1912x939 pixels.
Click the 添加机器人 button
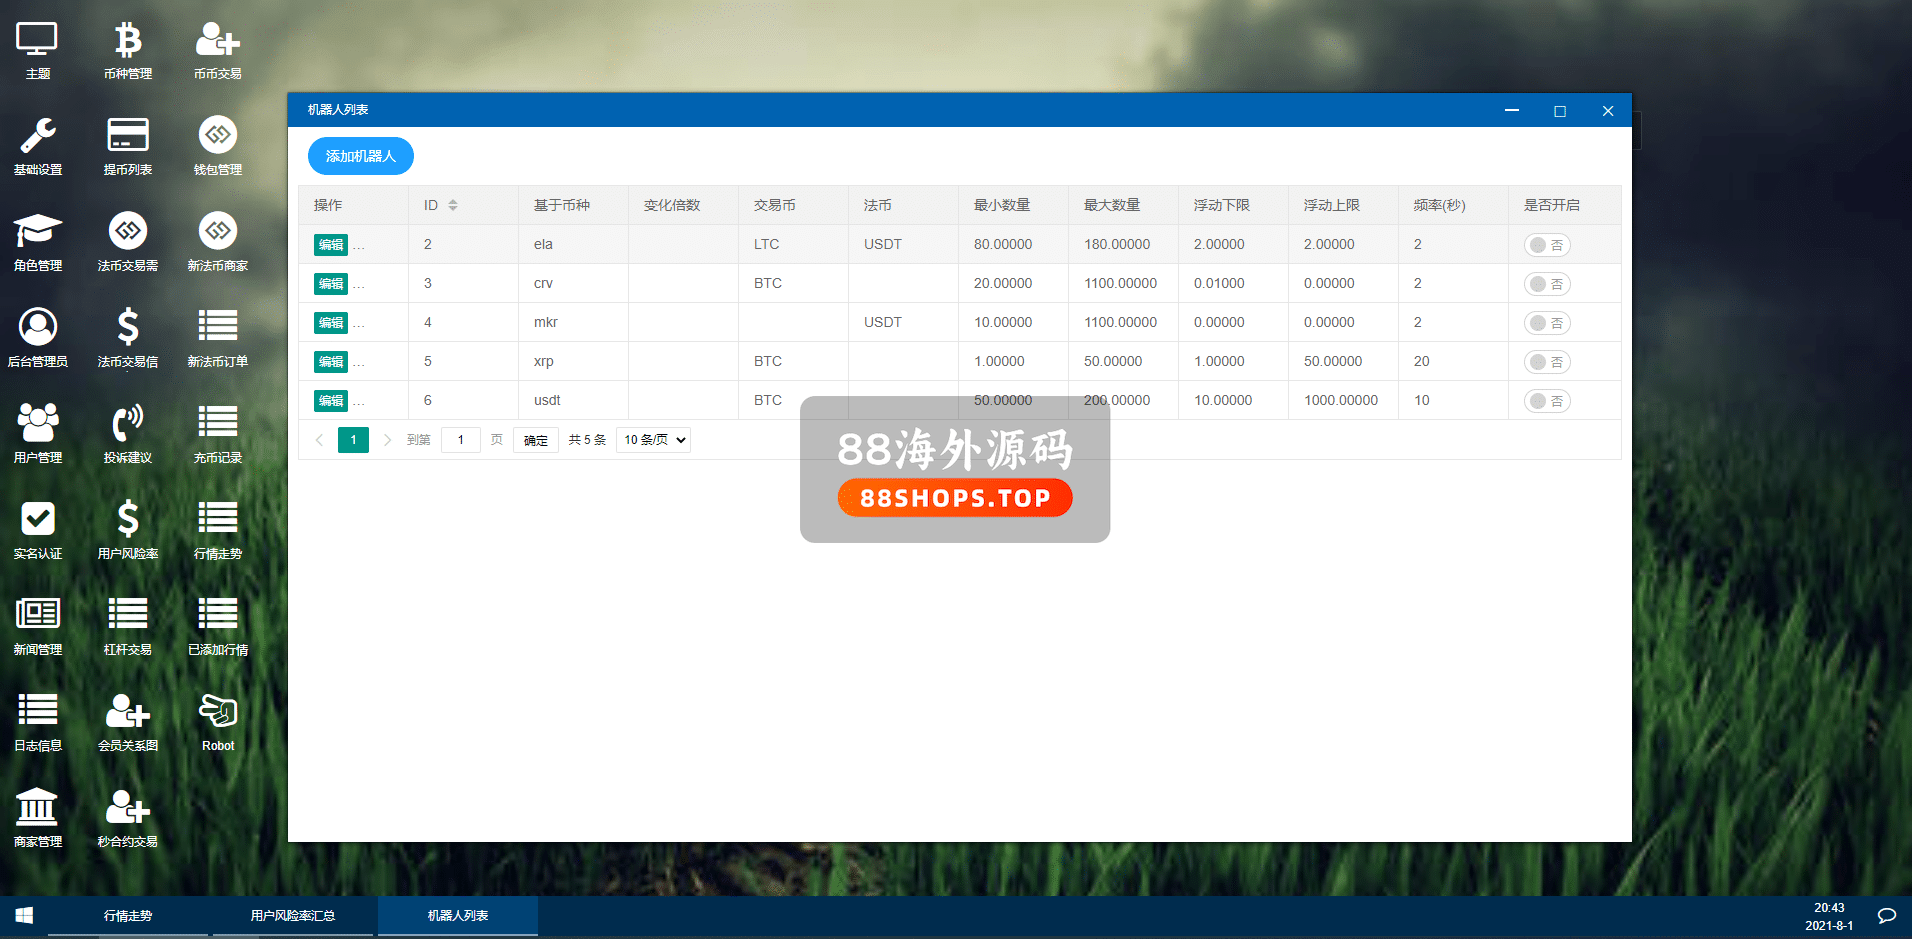click(x=360, y=156)
